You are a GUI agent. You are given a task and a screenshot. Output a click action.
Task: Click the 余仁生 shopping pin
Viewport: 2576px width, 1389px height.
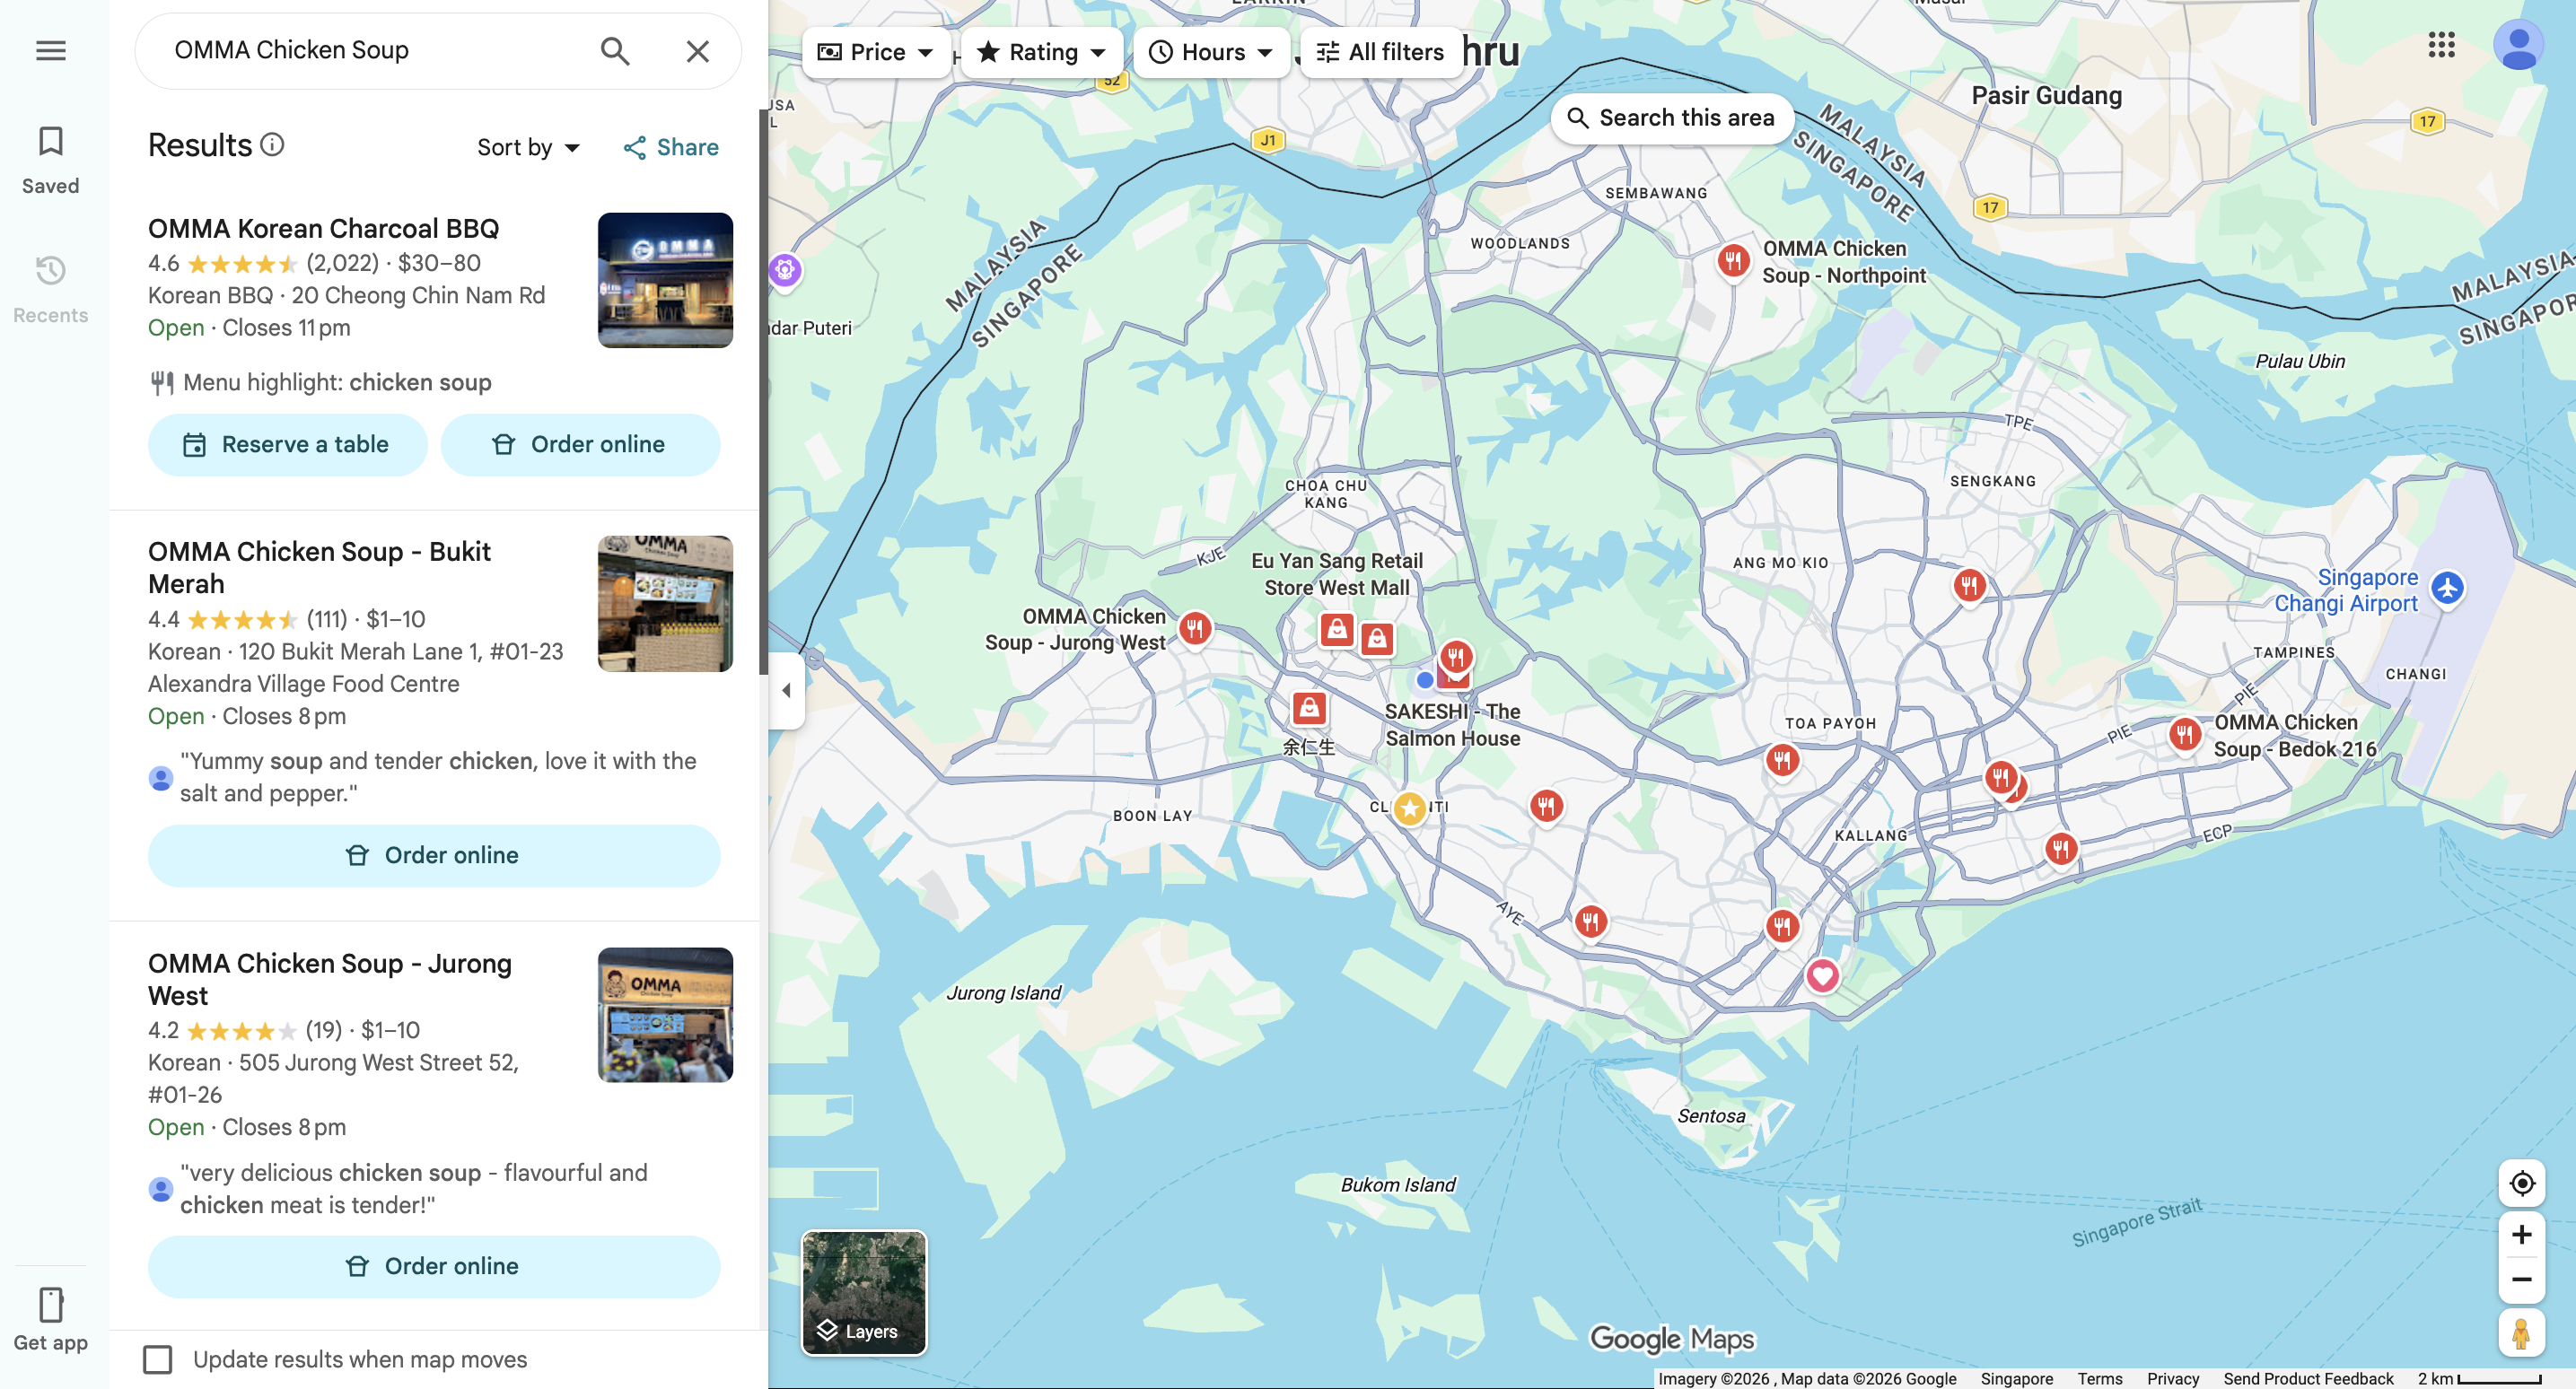click(1309, 709)
